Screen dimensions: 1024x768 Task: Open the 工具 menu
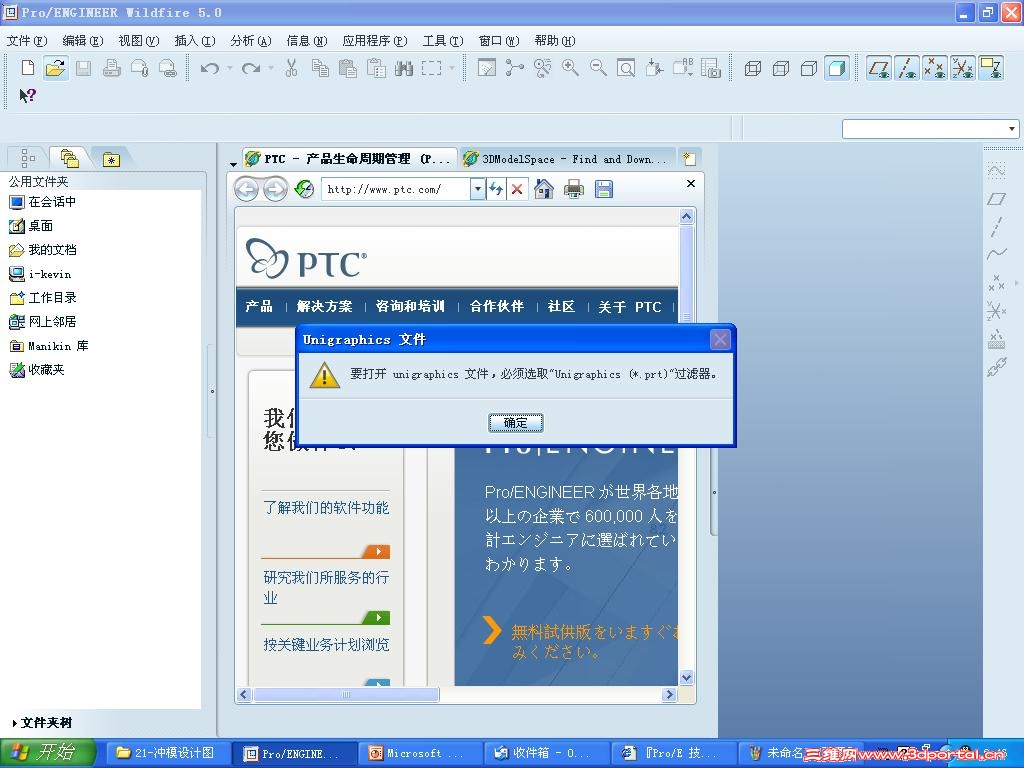tap(443, 40)
